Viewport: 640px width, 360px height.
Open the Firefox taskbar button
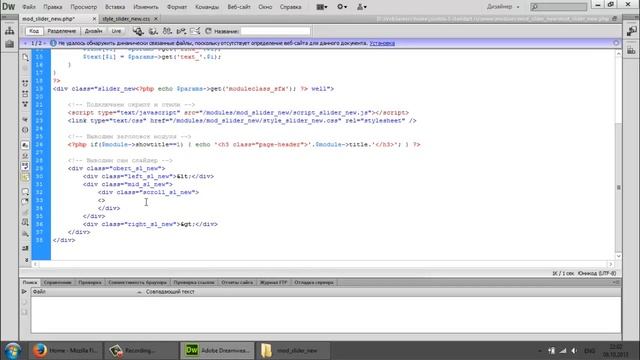tap(65, 350)
